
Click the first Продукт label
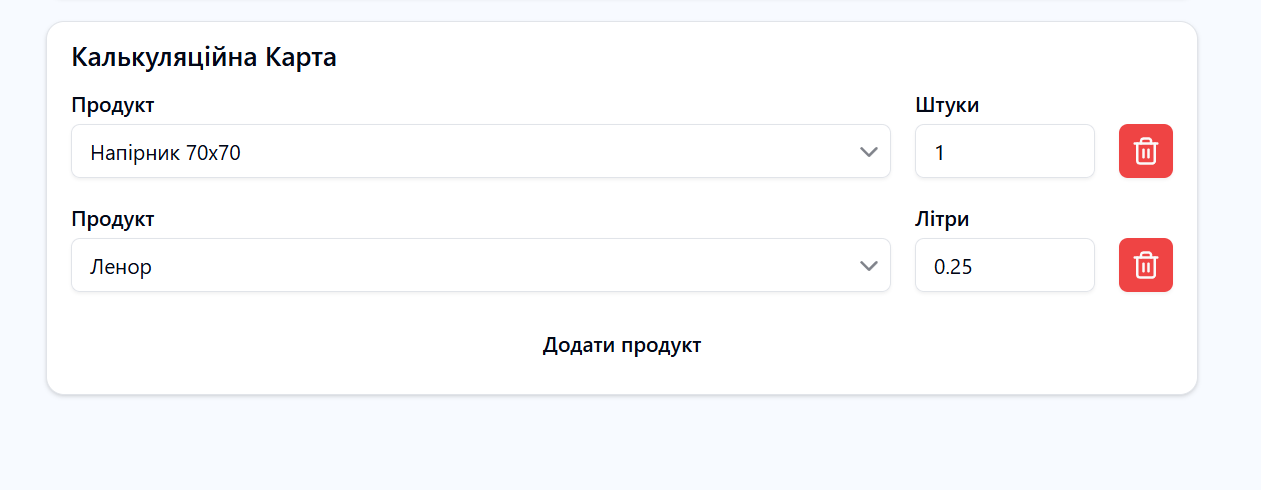coord(113,105)
